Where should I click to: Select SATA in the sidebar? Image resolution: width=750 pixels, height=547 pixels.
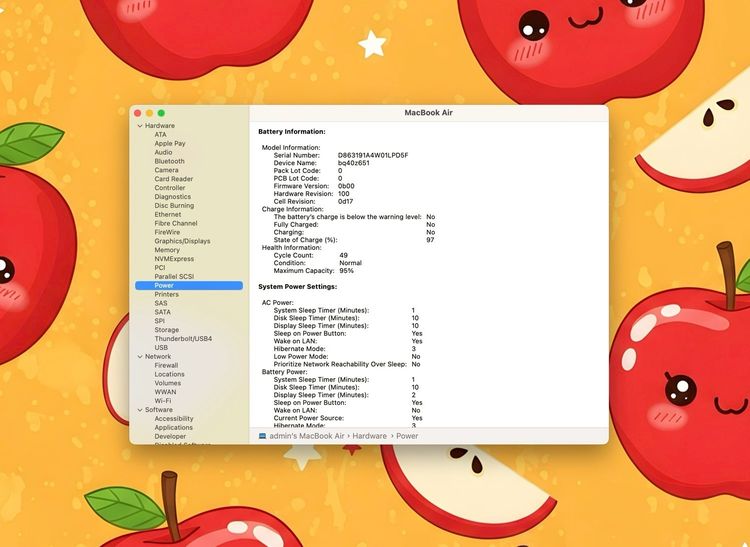pyautogui.click(x=163, y=312)
